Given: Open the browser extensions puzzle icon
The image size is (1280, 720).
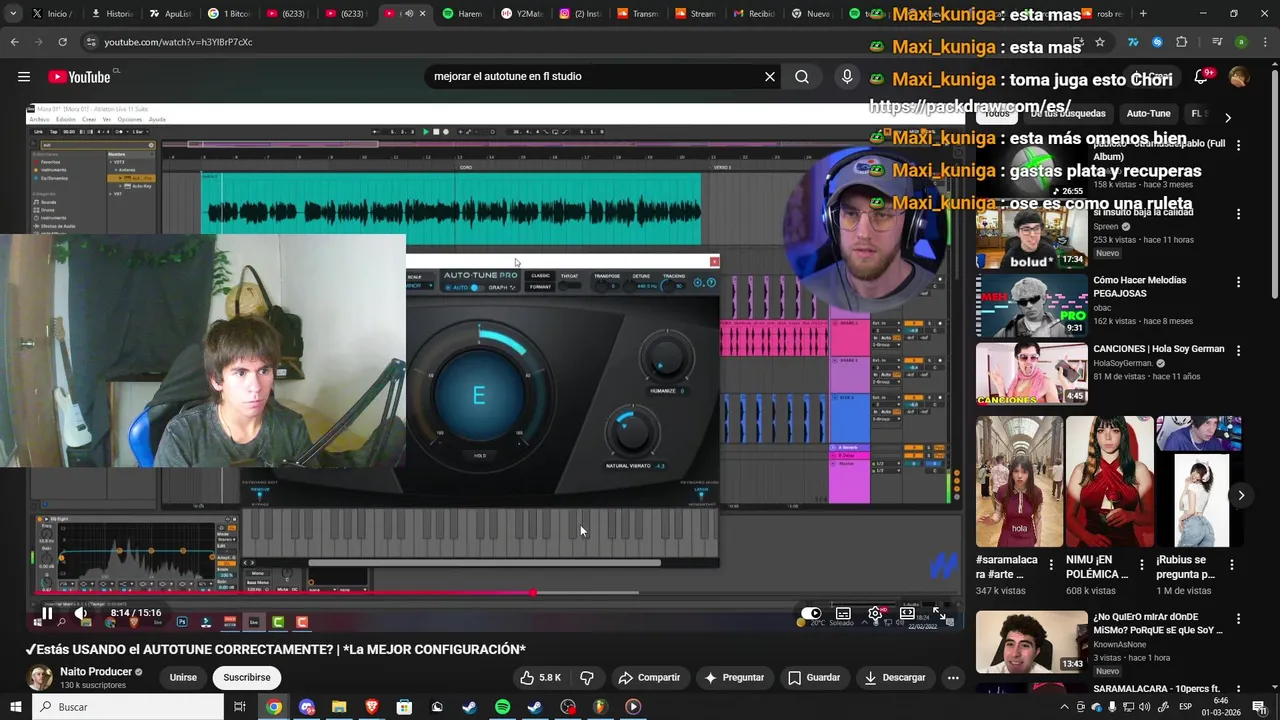Looking at the screenshot, I should [1181, 42].
